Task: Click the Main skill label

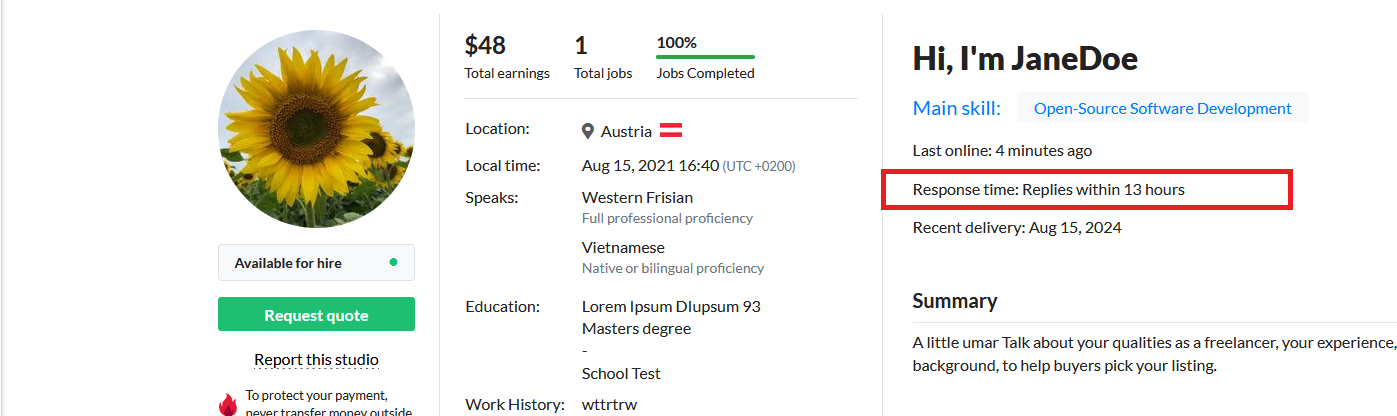Action: [x=958, y=108]
